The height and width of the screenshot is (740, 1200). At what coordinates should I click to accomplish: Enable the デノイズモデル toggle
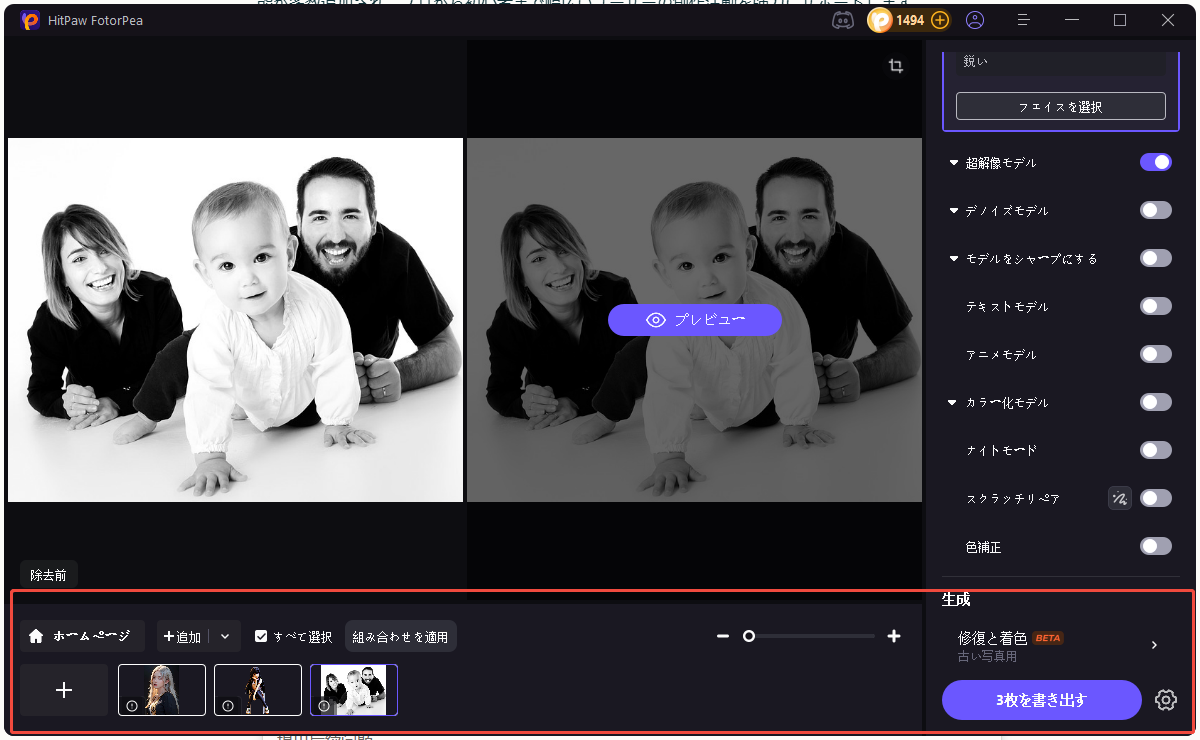pyautogui.click(x=1156, y=210)
